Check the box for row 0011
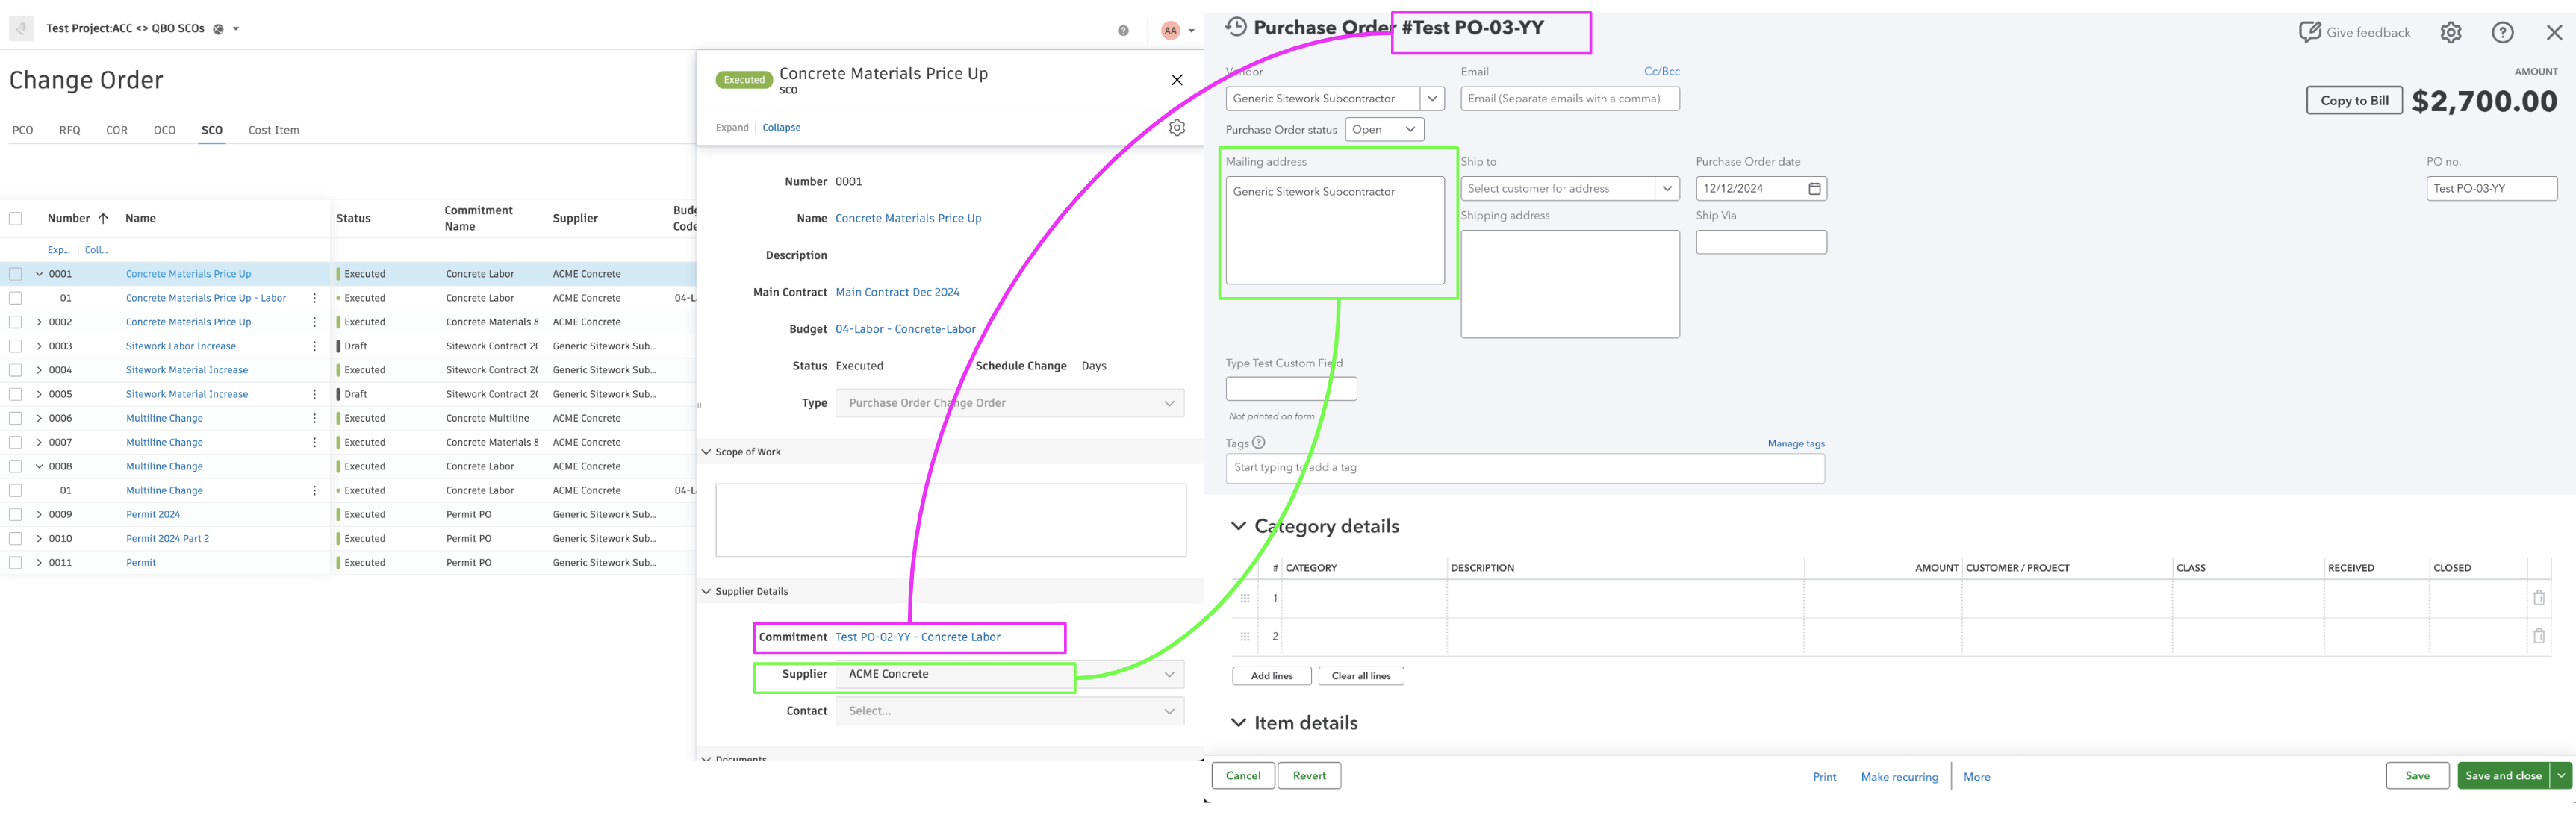This screenshot has height=821, width=2576. pyautogui.click(x=15, y=562)
